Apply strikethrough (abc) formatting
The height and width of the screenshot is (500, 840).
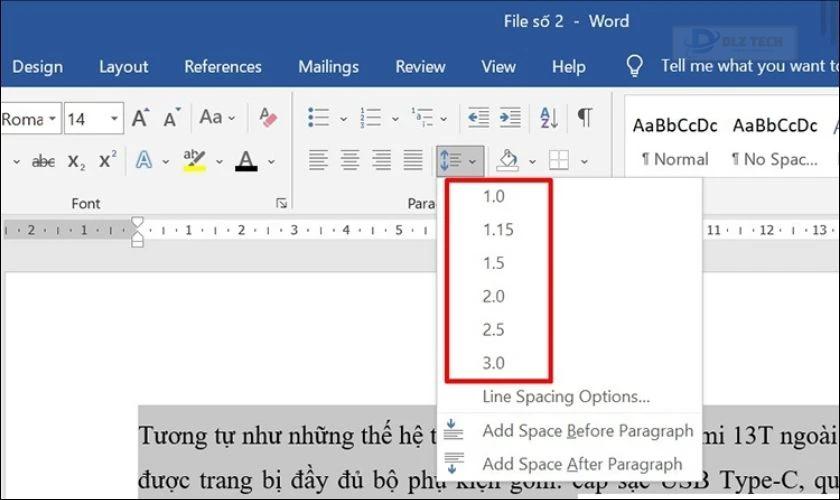coord(43,161)
